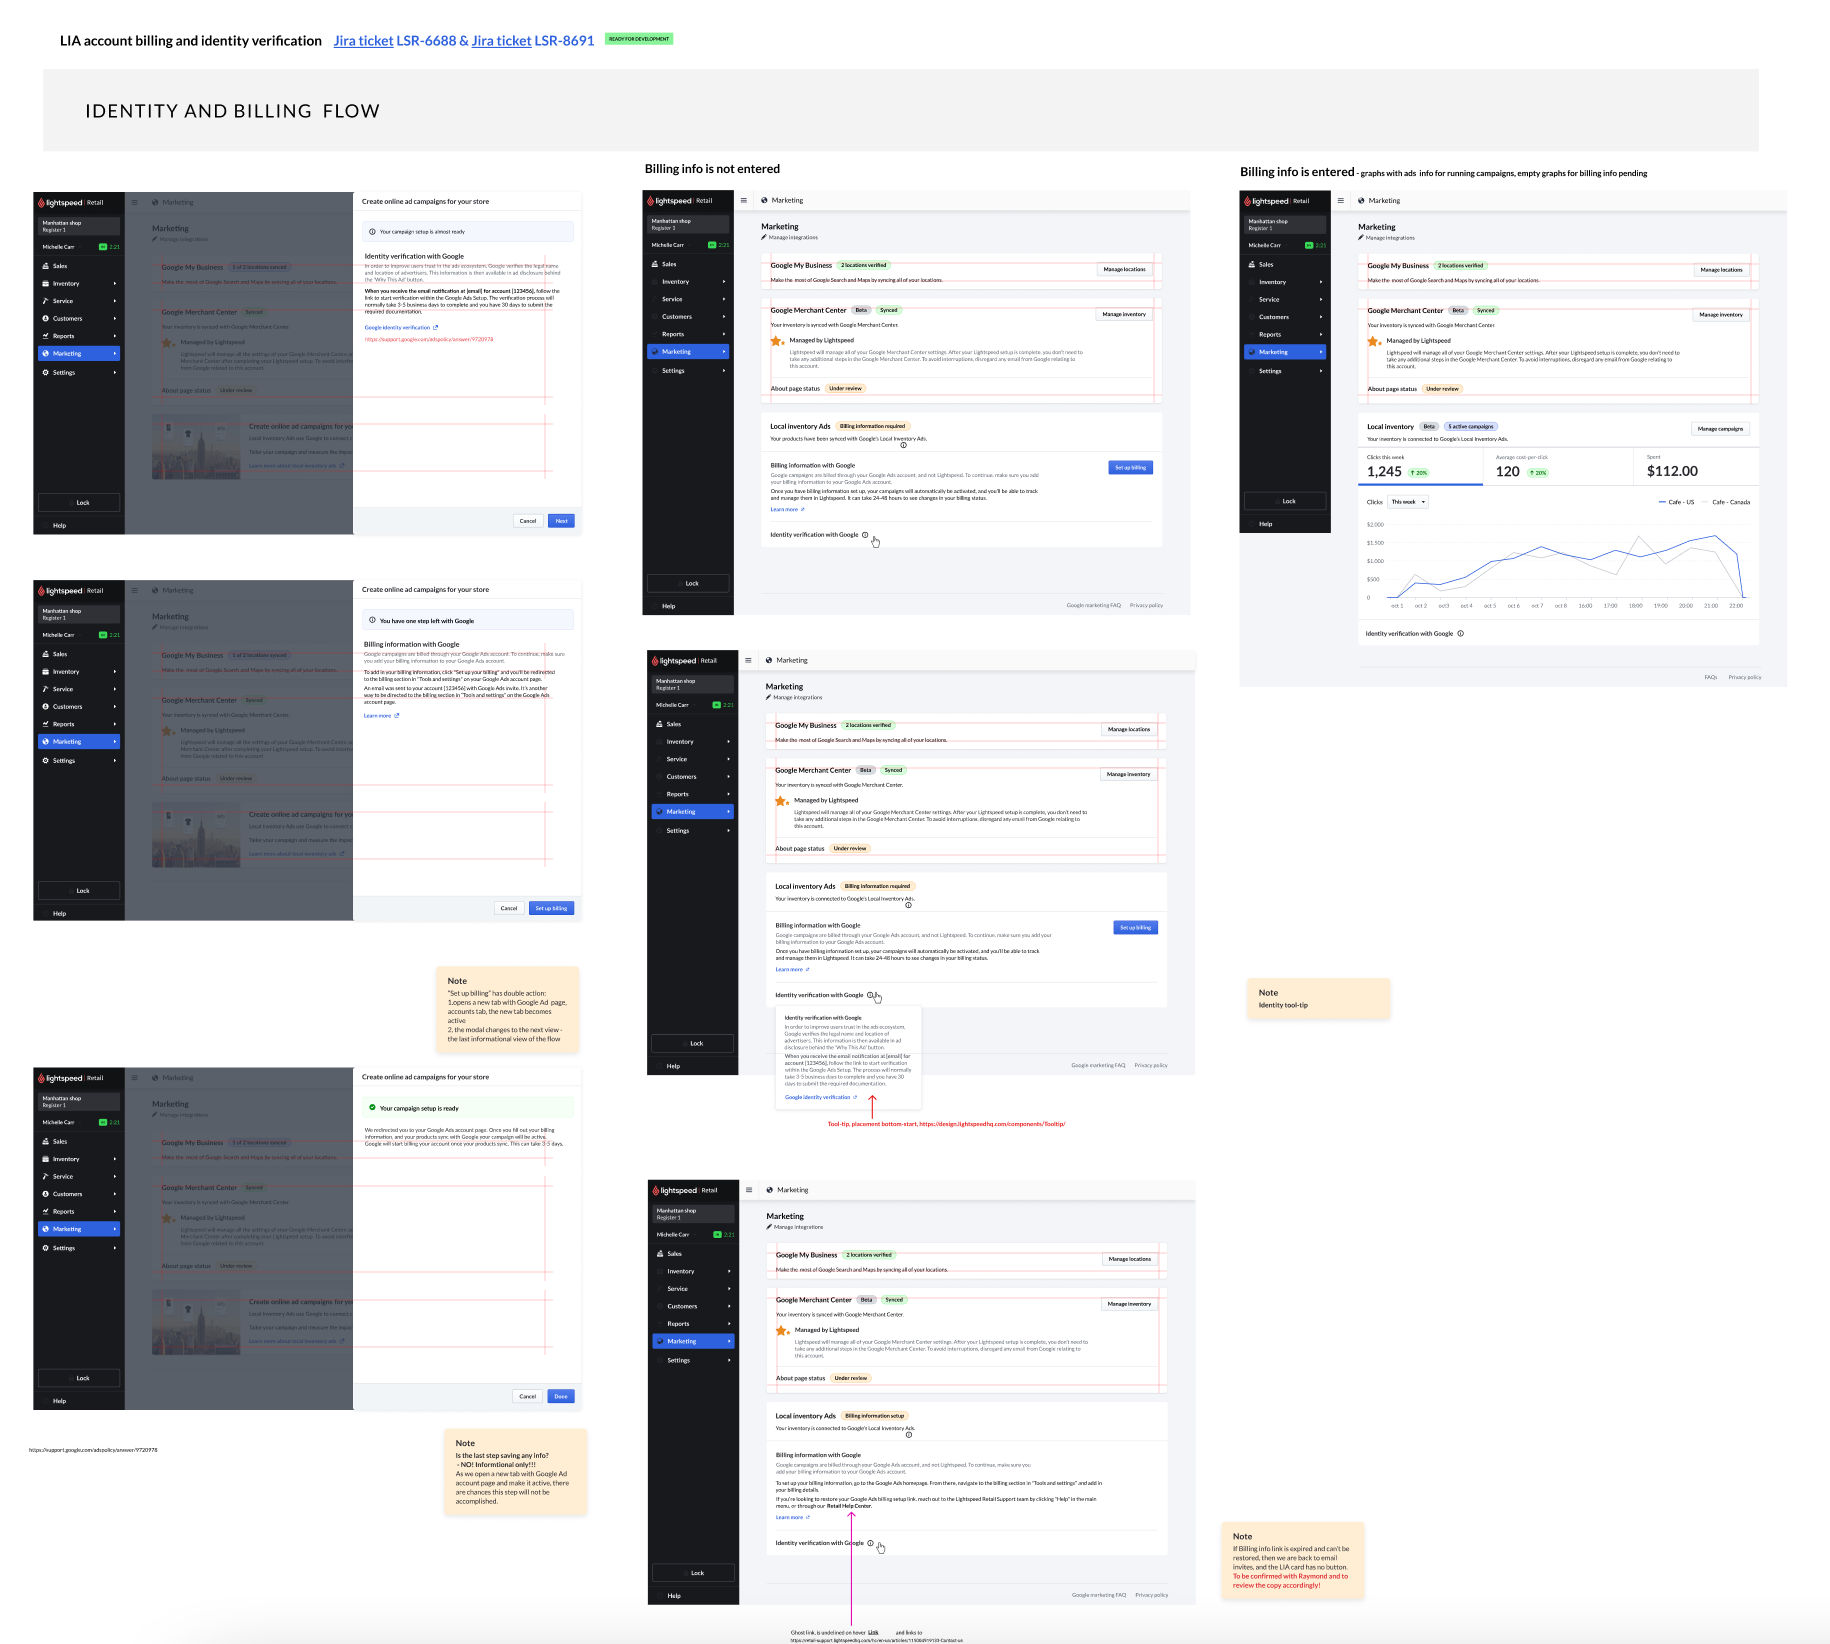The width and height of the screenshot is (1830, 1644).
Task: Click the info icon beside 'campaign setup is almost ready'
Action: 372,232
